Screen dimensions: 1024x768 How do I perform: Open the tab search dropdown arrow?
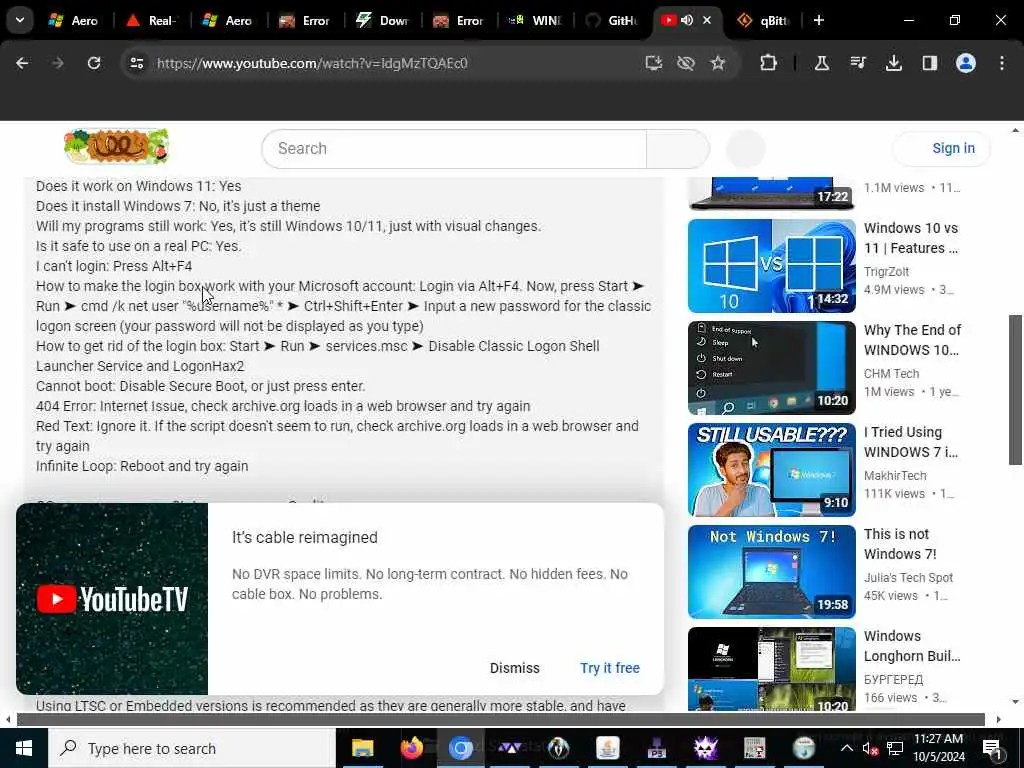20,20
